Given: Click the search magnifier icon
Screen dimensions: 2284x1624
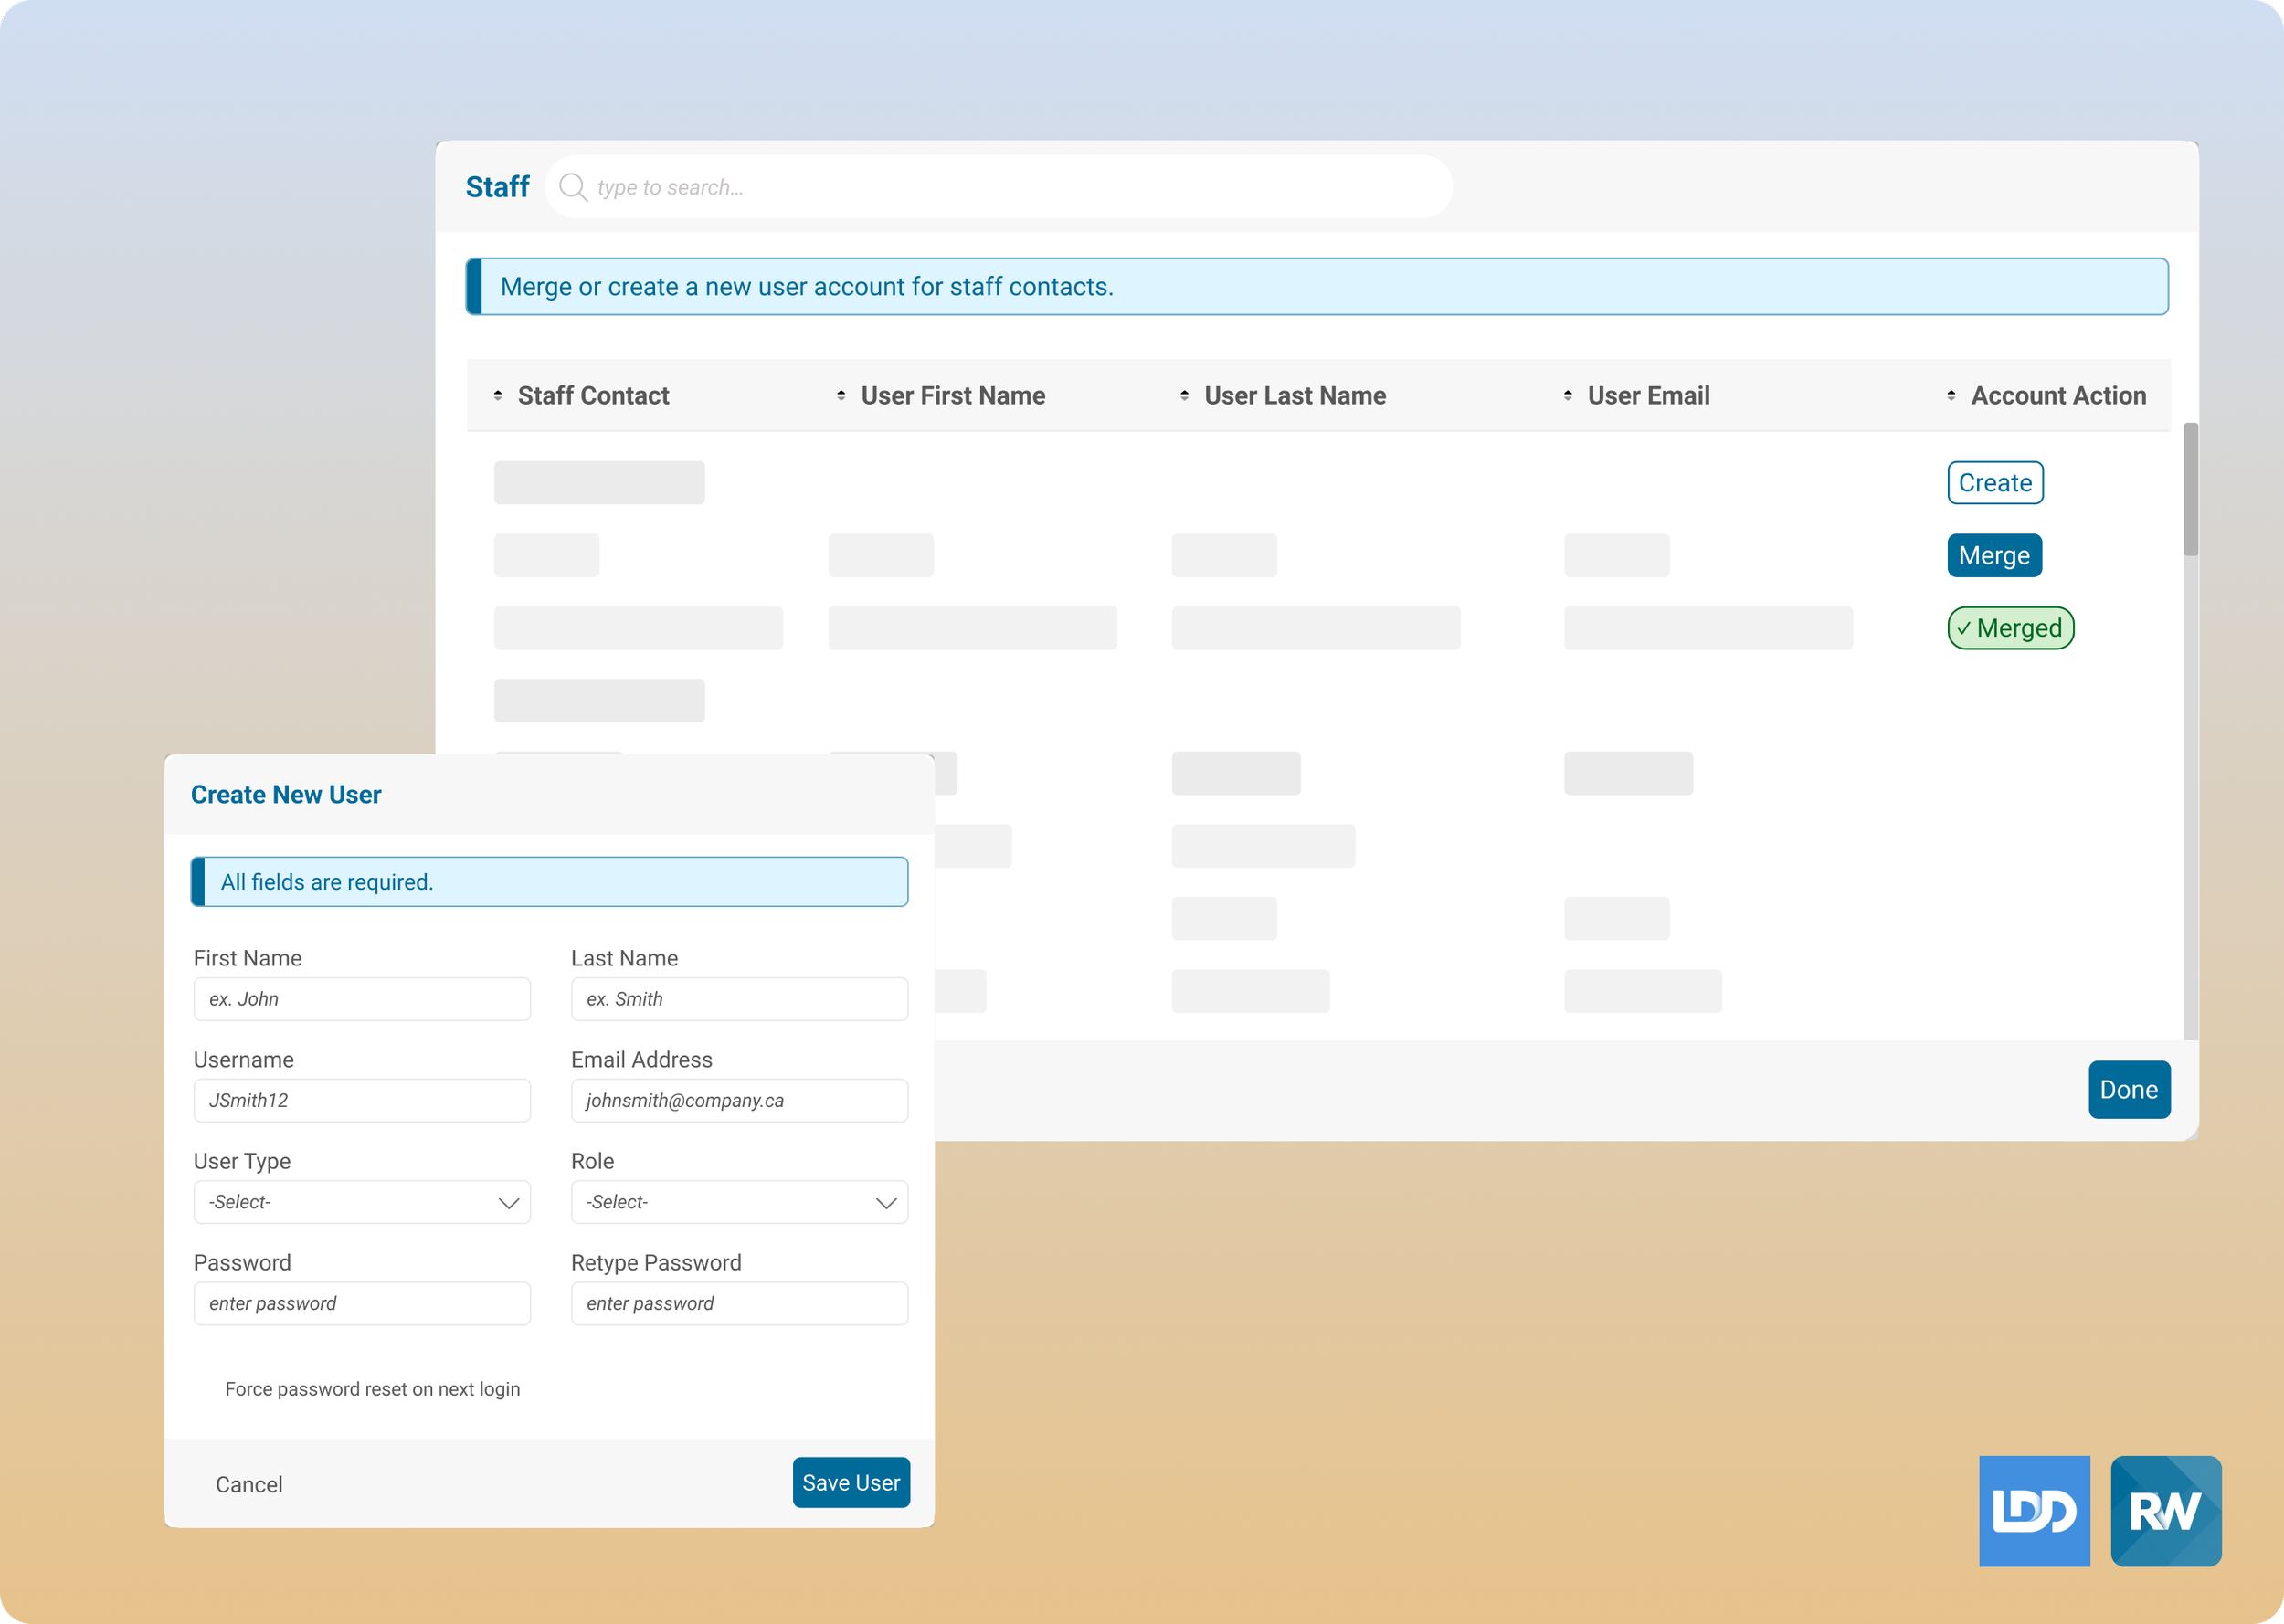Looking at the screenshot, I should point(572,187).
